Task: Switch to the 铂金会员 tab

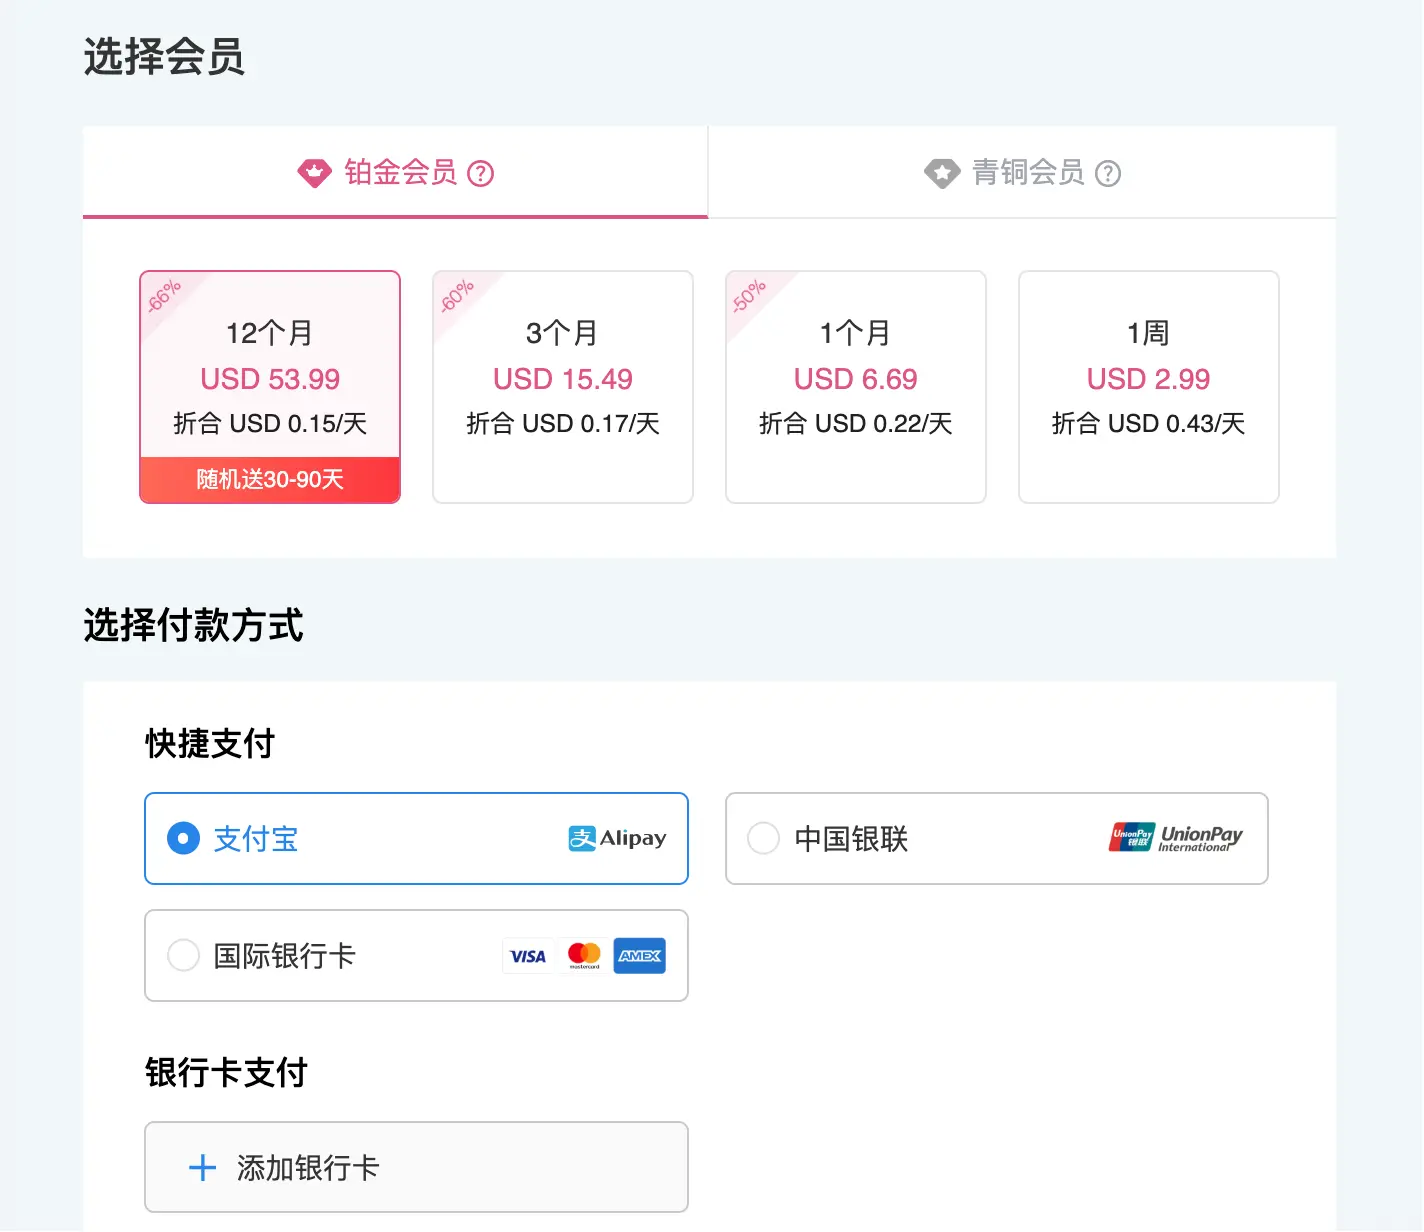Action: 394,172
